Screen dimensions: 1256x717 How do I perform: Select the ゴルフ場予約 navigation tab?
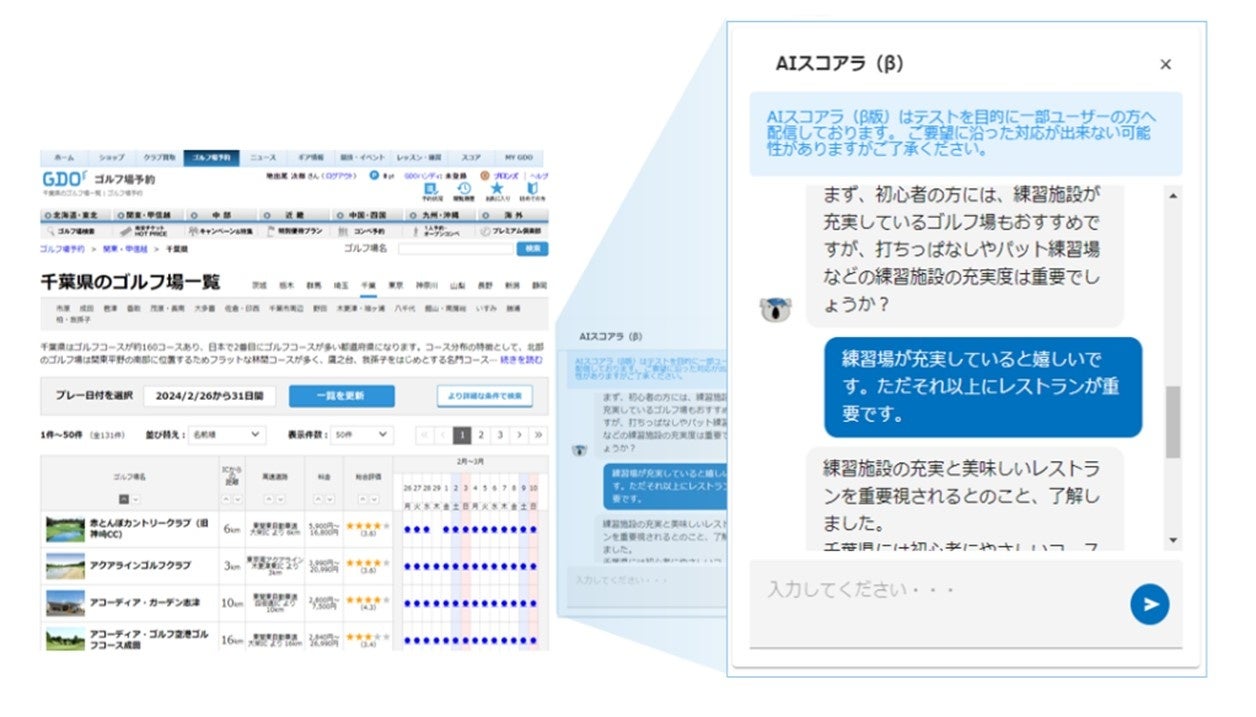211,158
